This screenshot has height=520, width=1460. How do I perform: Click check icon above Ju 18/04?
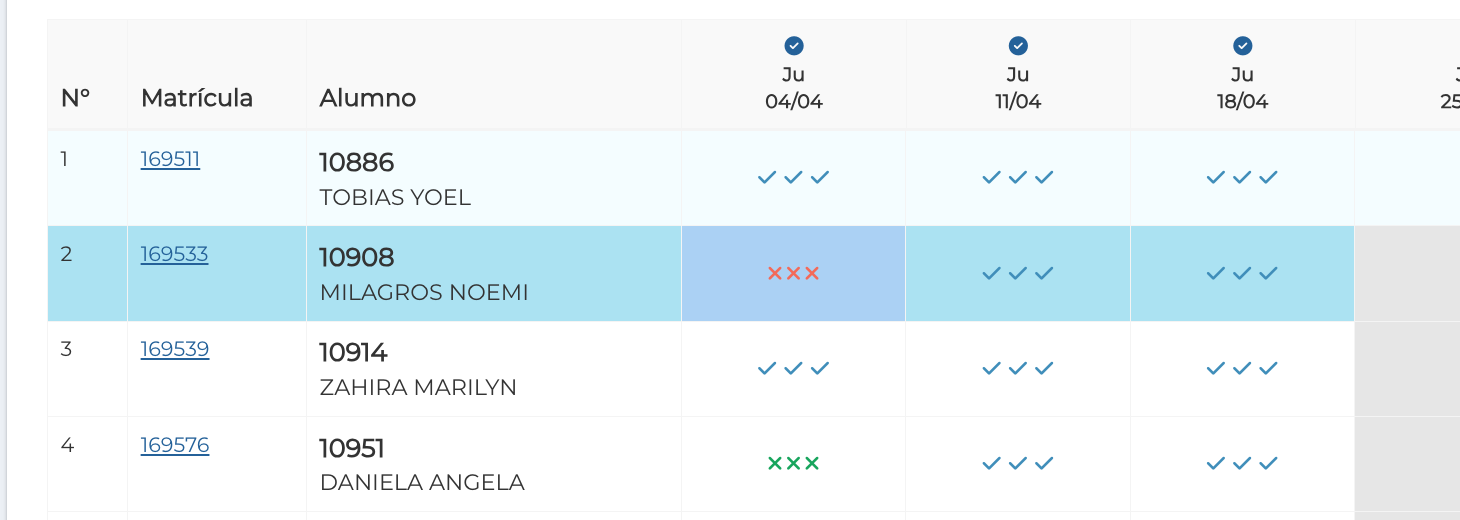[x=1242, y=46]
